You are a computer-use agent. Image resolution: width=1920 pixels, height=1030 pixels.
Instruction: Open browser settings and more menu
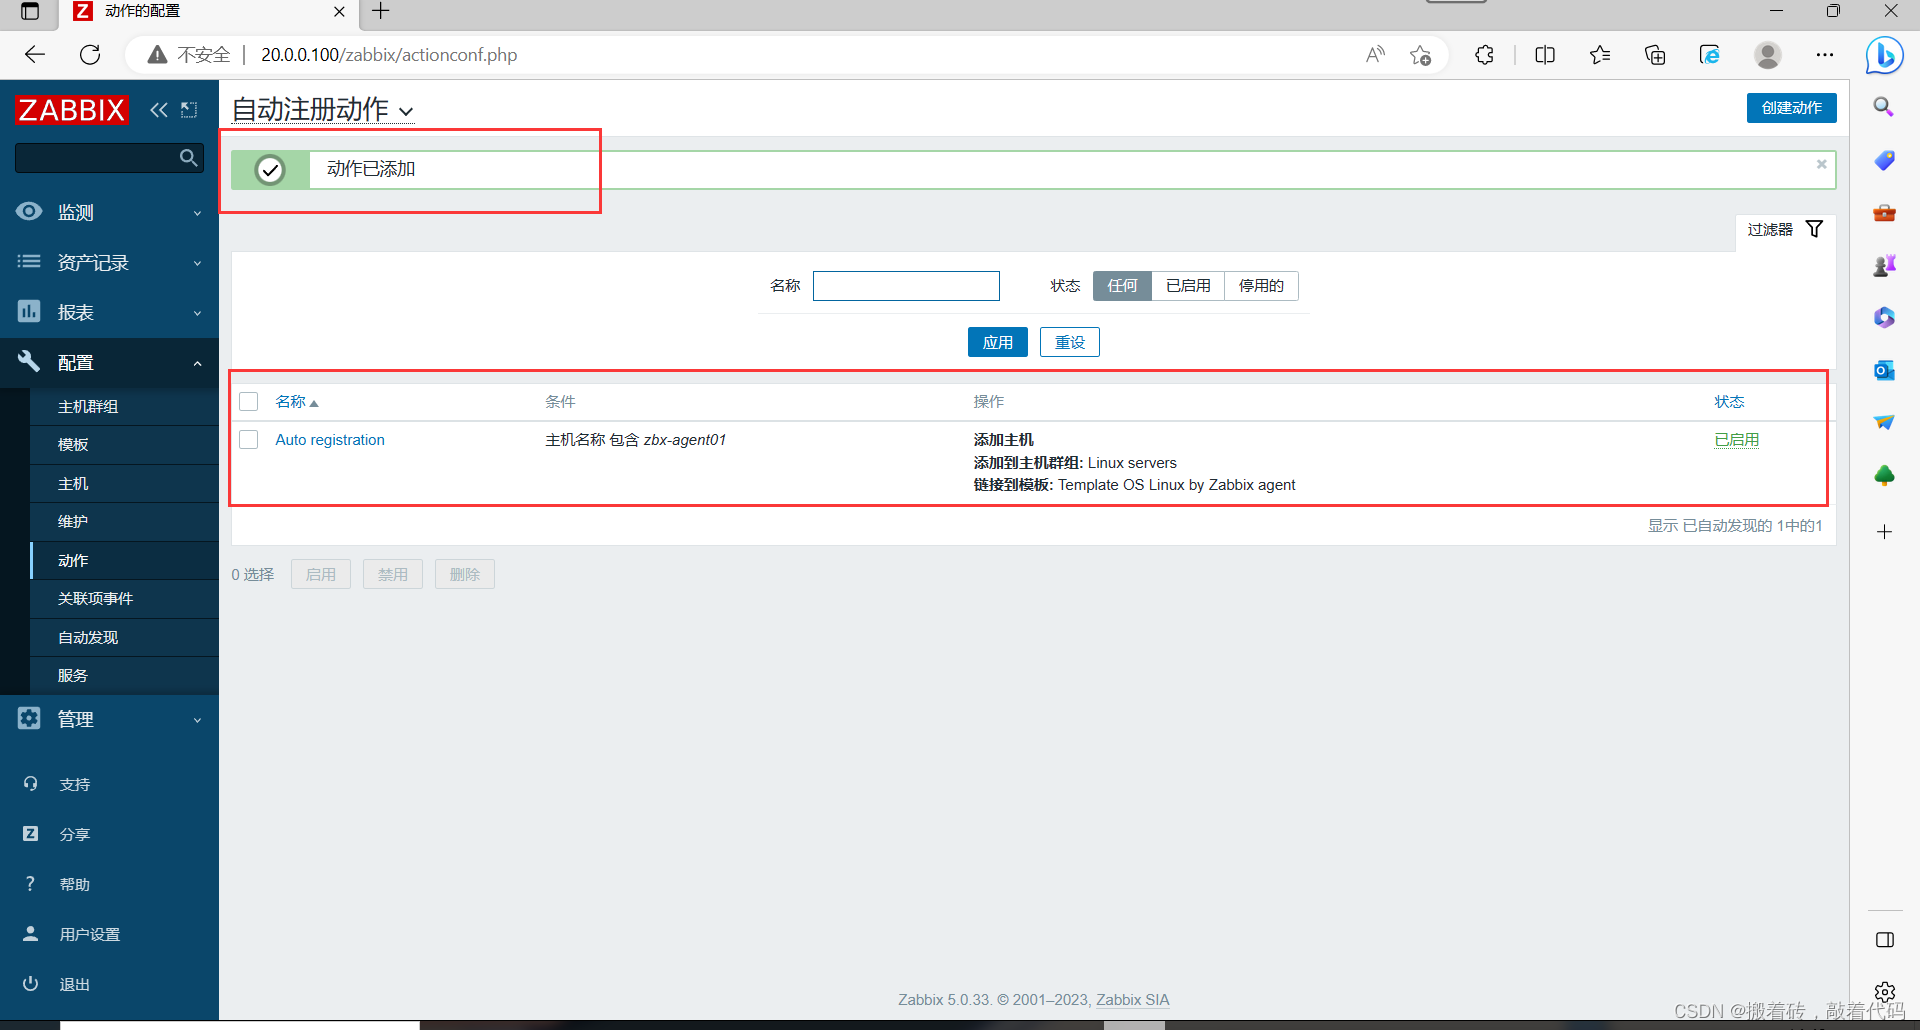point(1825,55)
